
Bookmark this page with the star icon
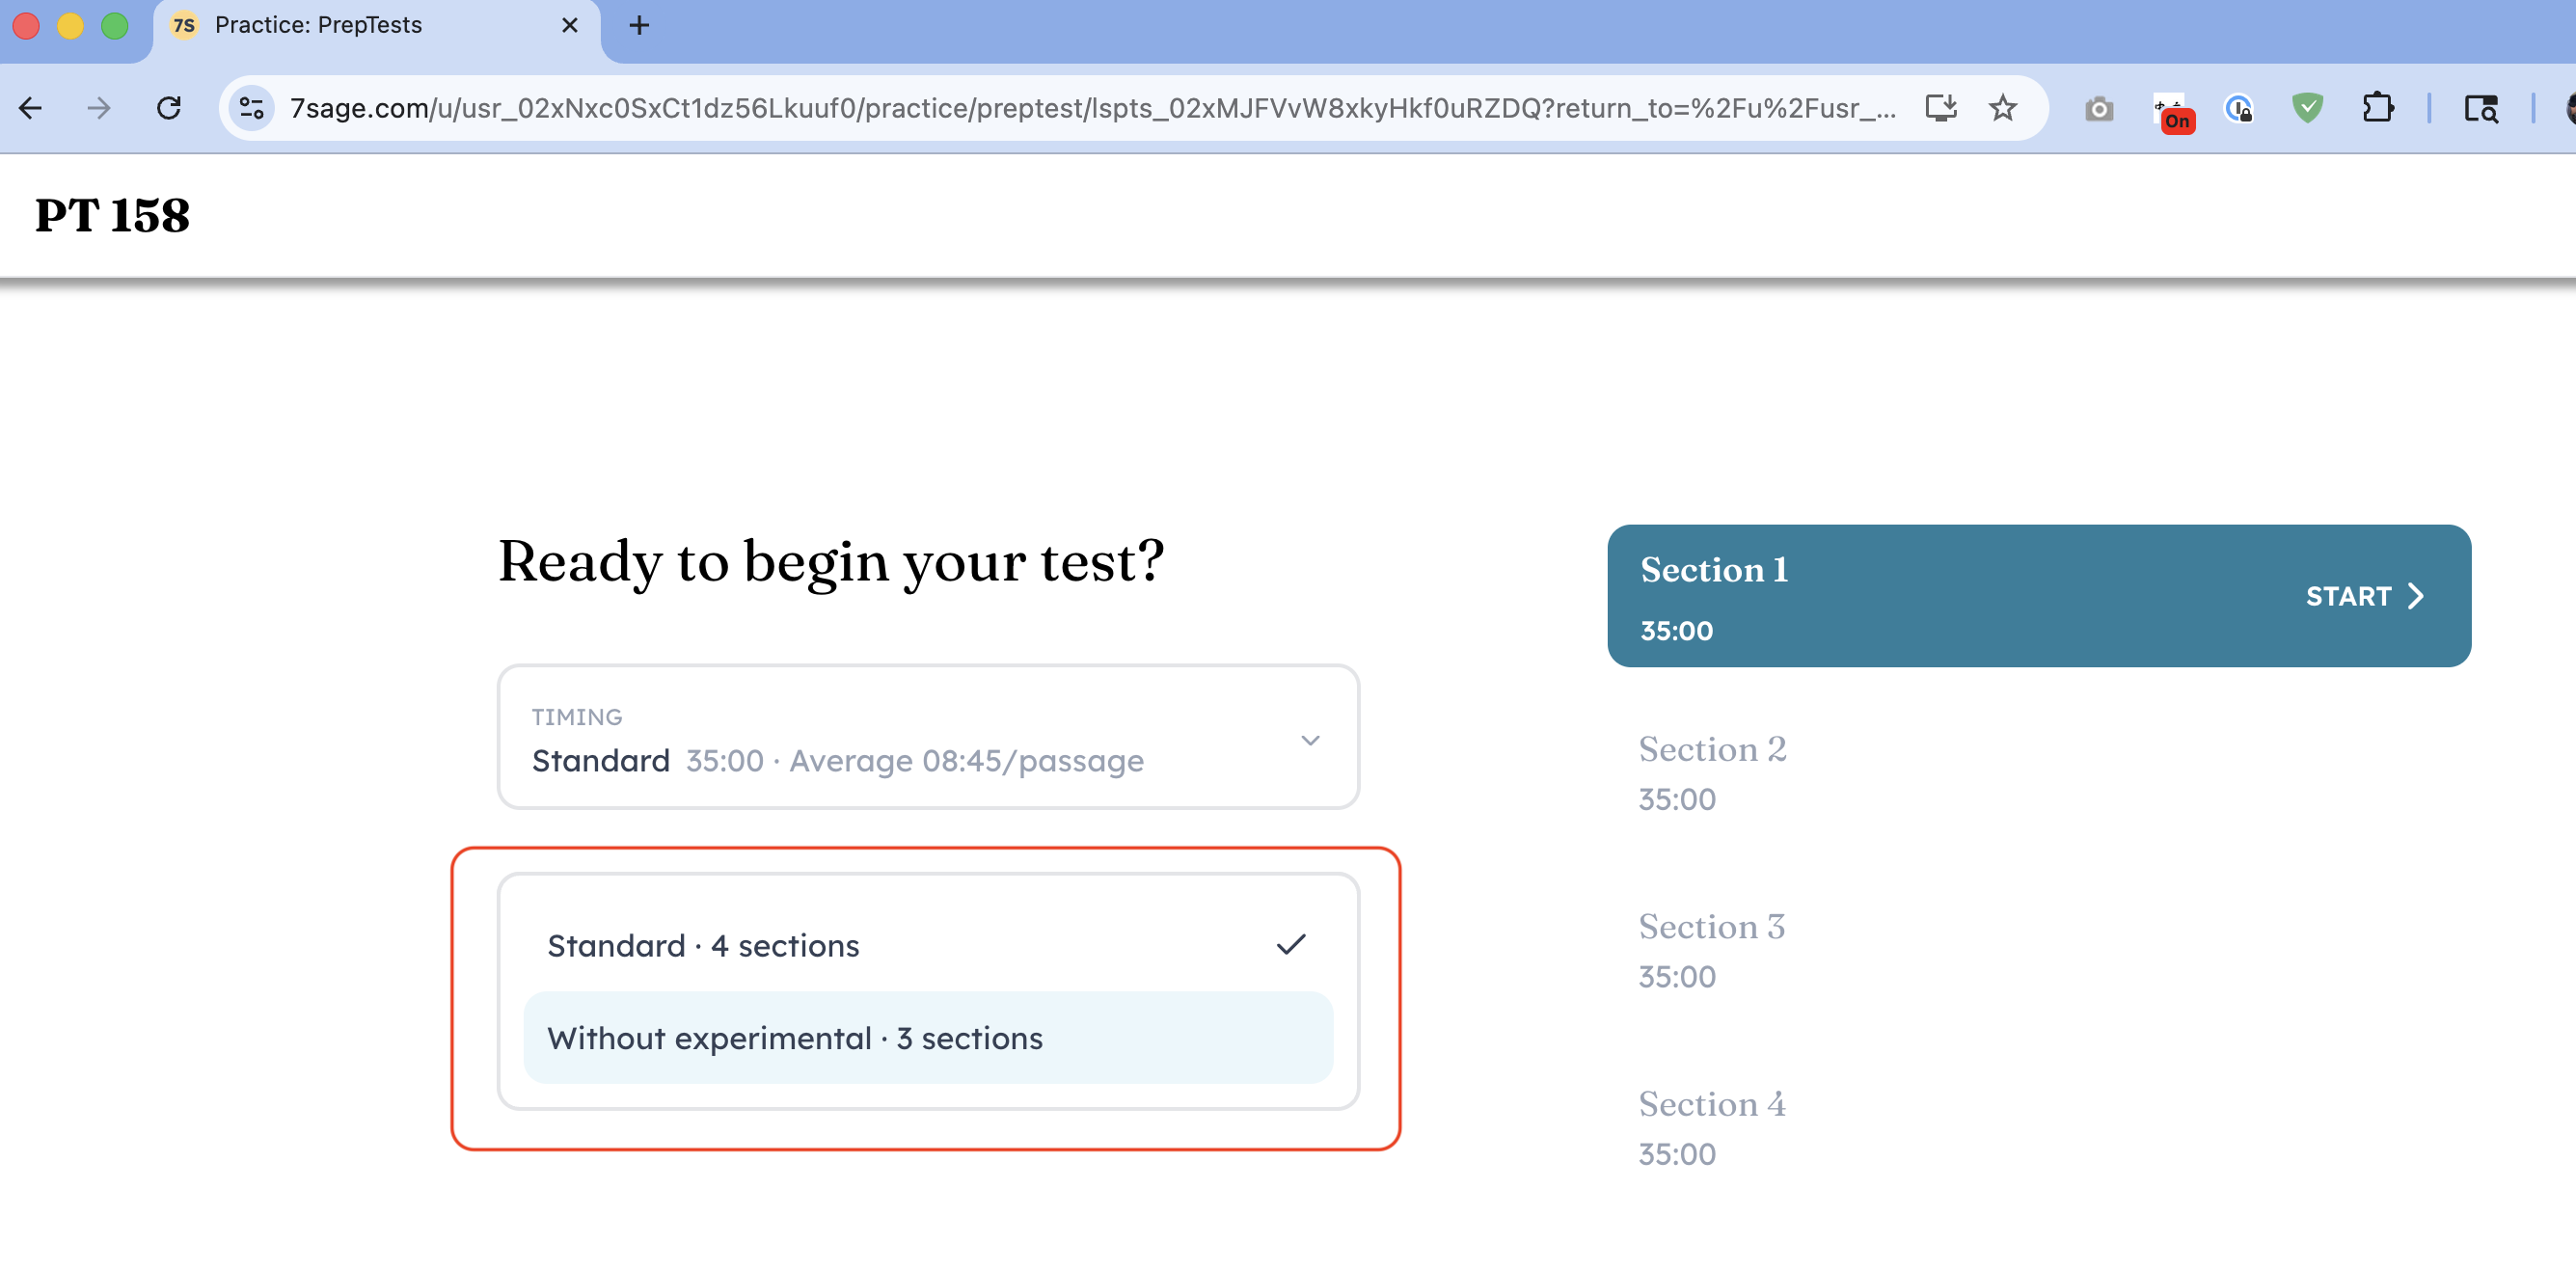click(2002, 108)
